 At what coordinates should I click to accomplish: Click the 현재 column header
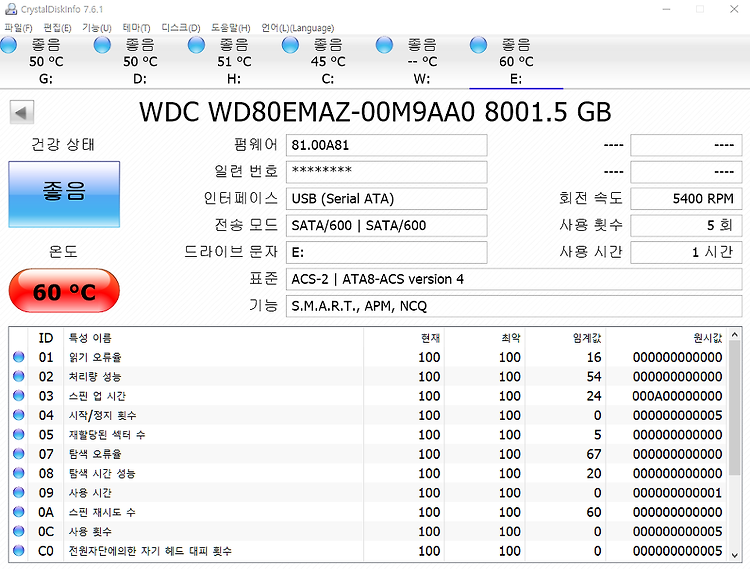click(x=404, y=338)
